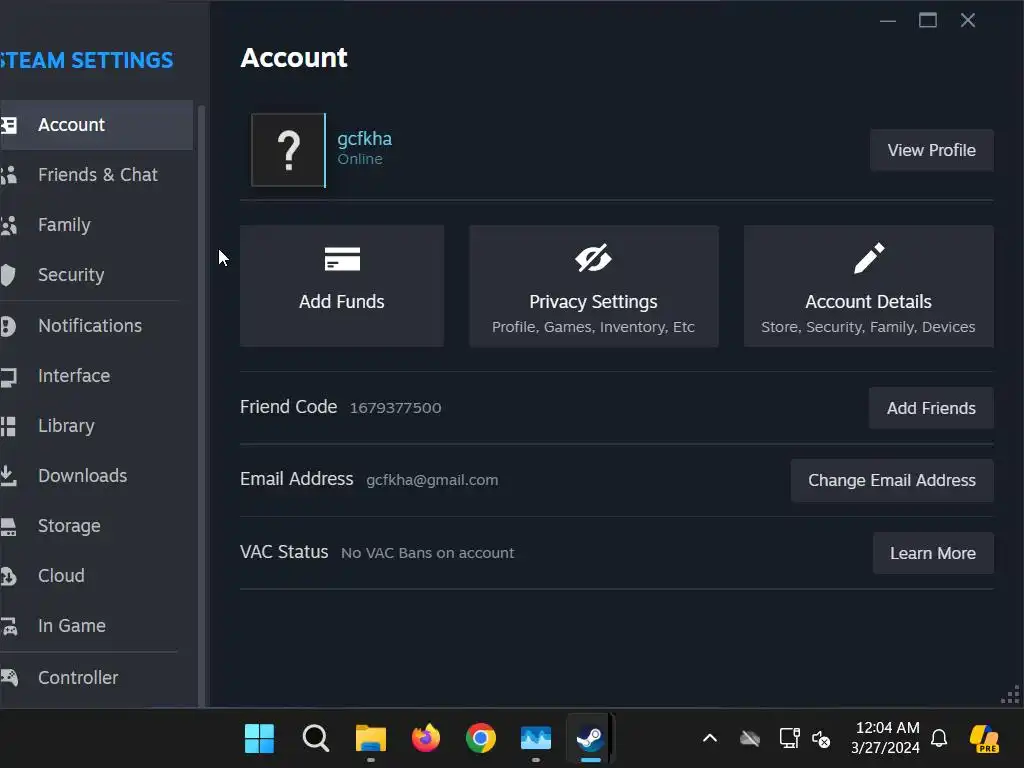This screenshot has height=768, width=1024.
Task: Click the gcfkha username link
Action: pyautogui.click(x=364, y=139)
